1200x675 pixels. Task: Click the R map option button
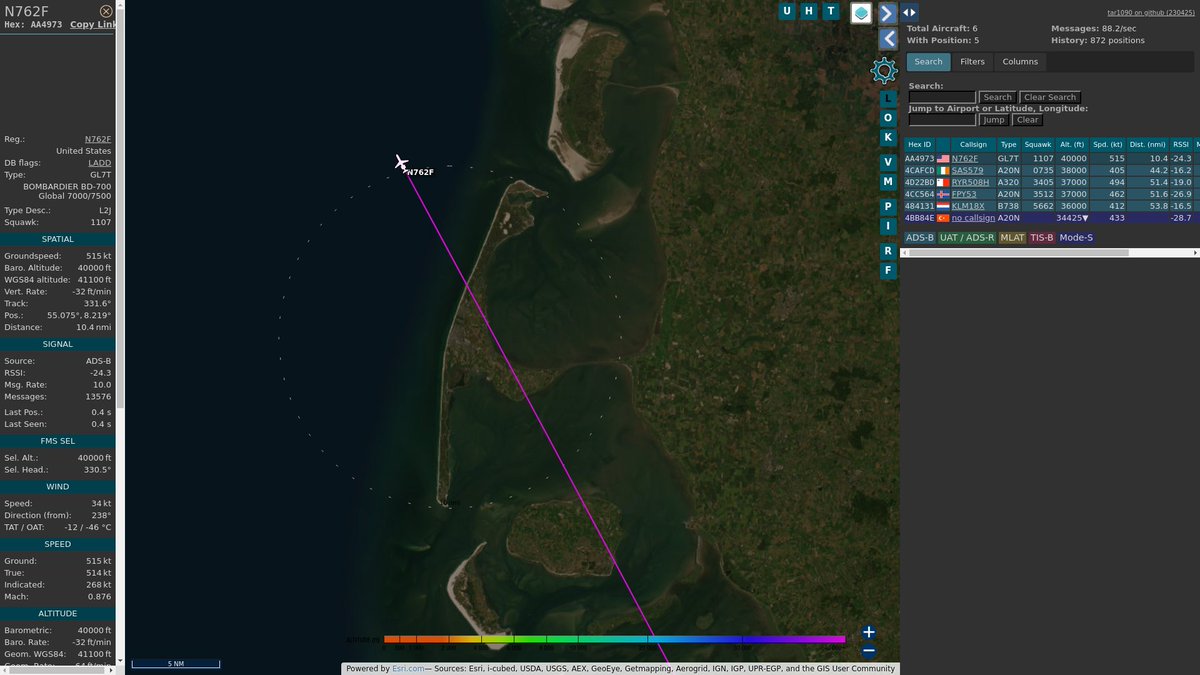(x=887, y=251)
